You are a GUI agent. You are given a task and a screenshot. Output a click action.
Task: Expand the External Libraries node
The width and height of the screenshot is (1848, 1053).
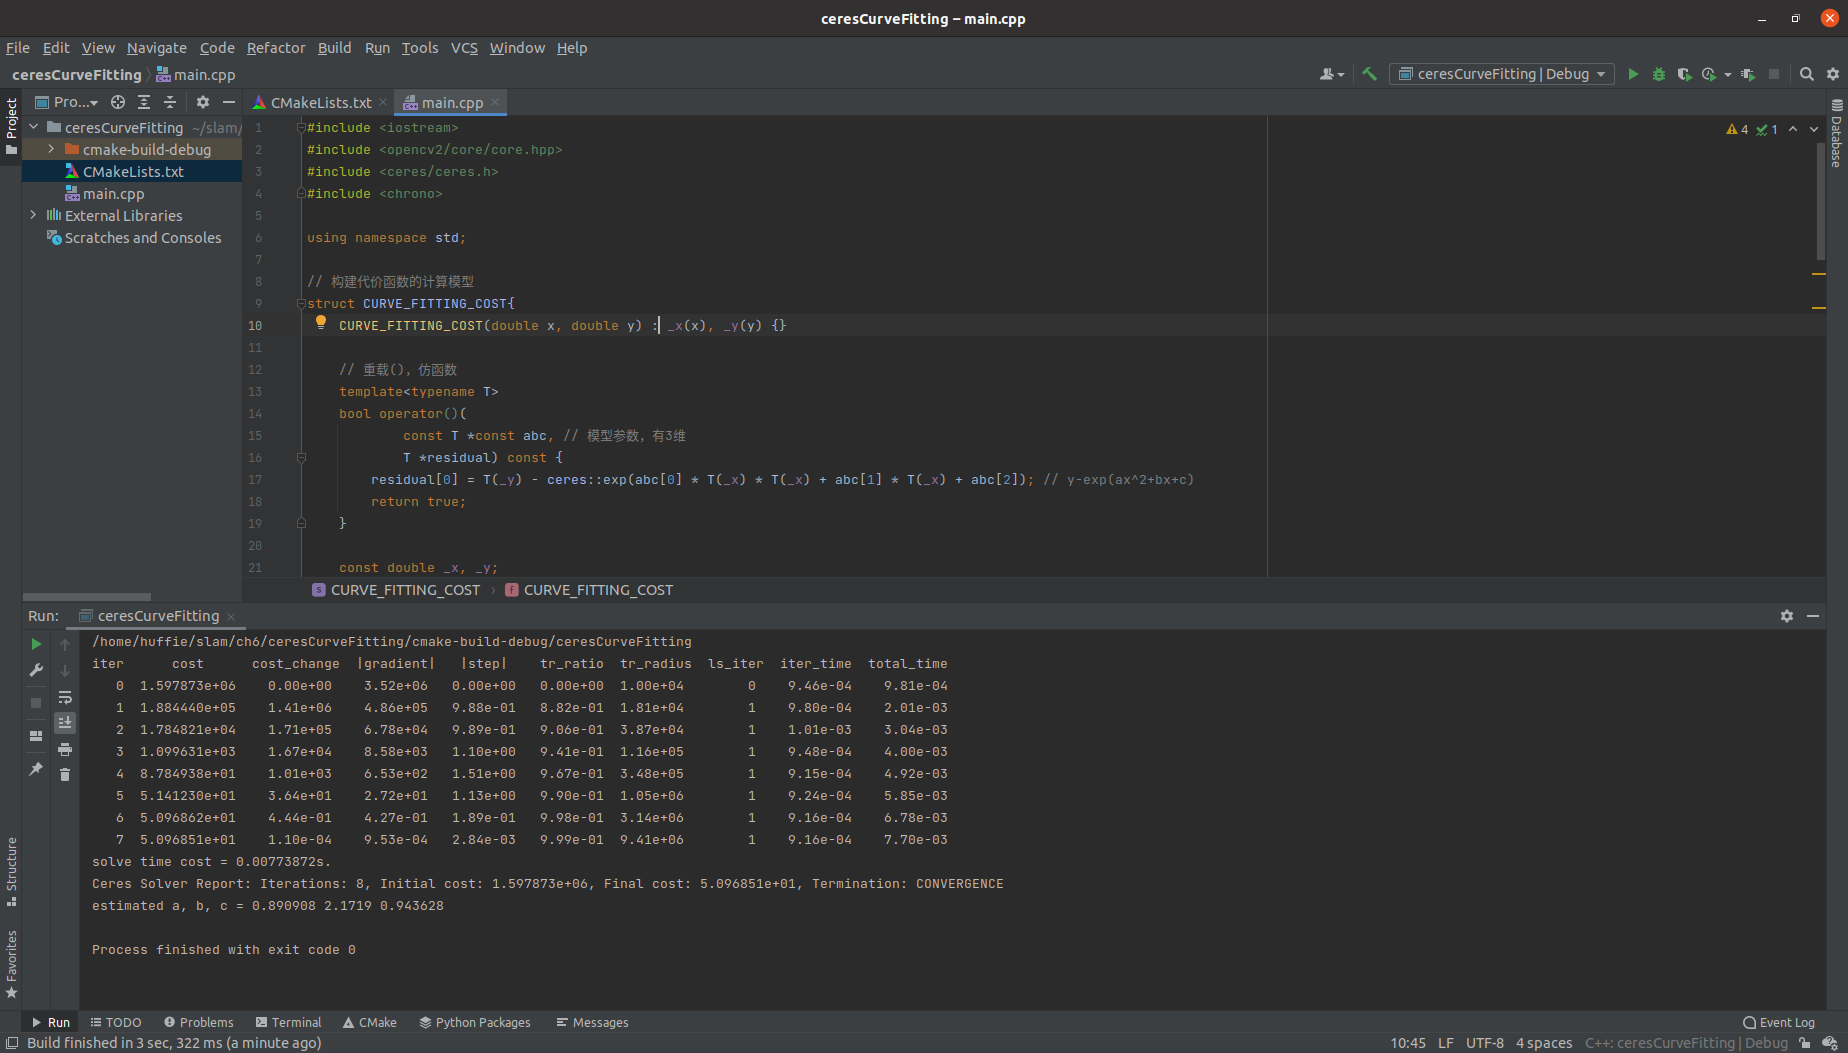31,215
